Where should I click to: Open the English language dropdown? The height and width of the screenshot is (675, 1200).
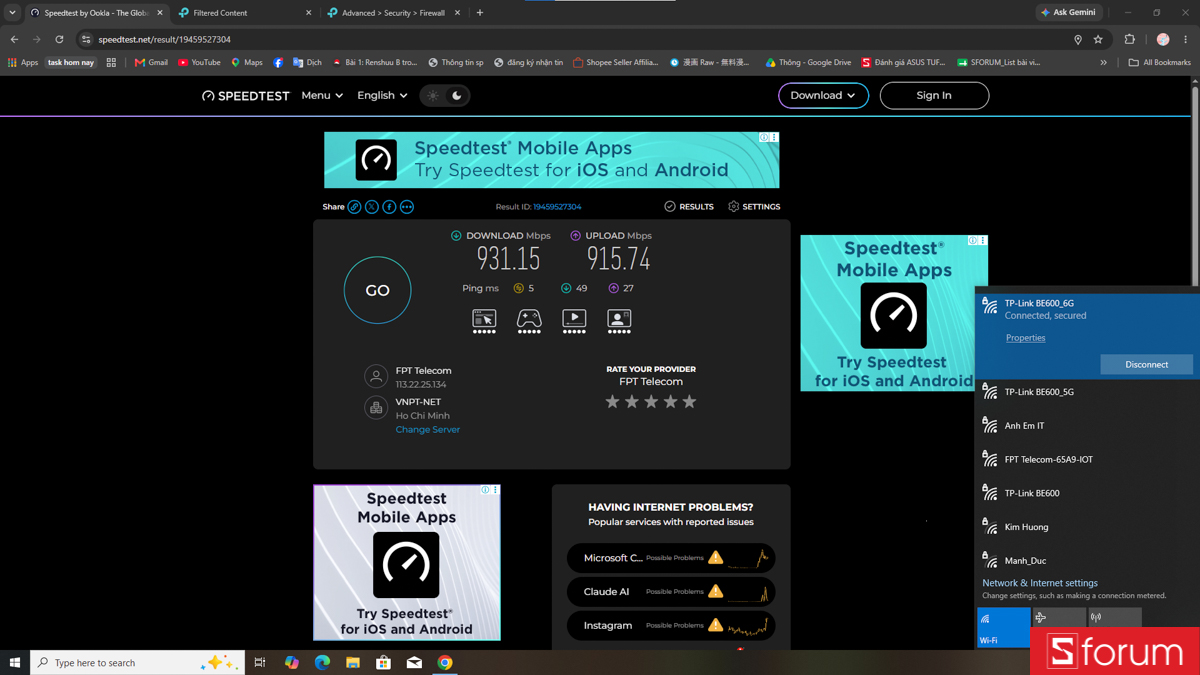[382, 96]
